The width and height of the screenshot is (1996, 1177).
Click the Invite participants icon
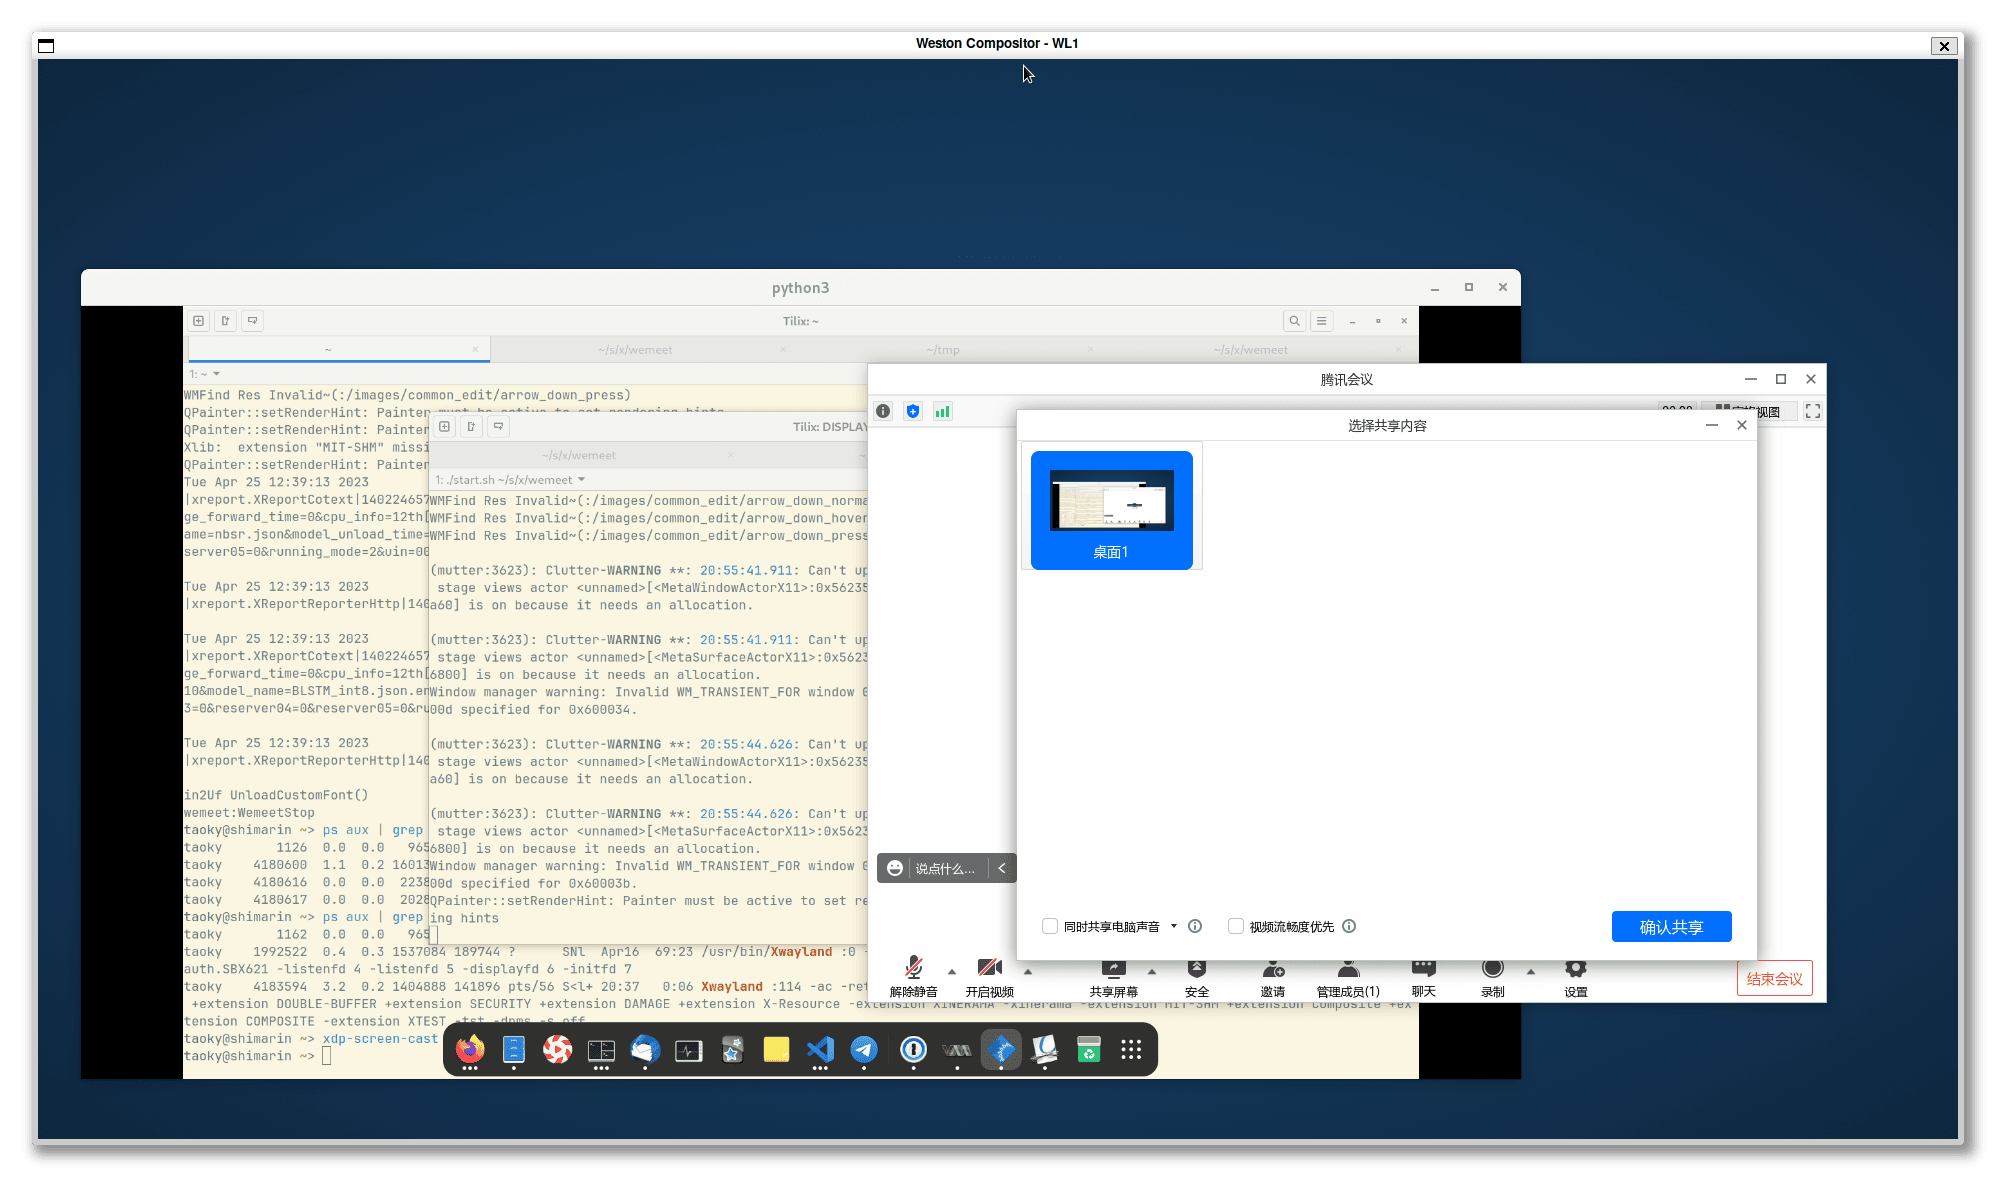(x=1272, y=968)
